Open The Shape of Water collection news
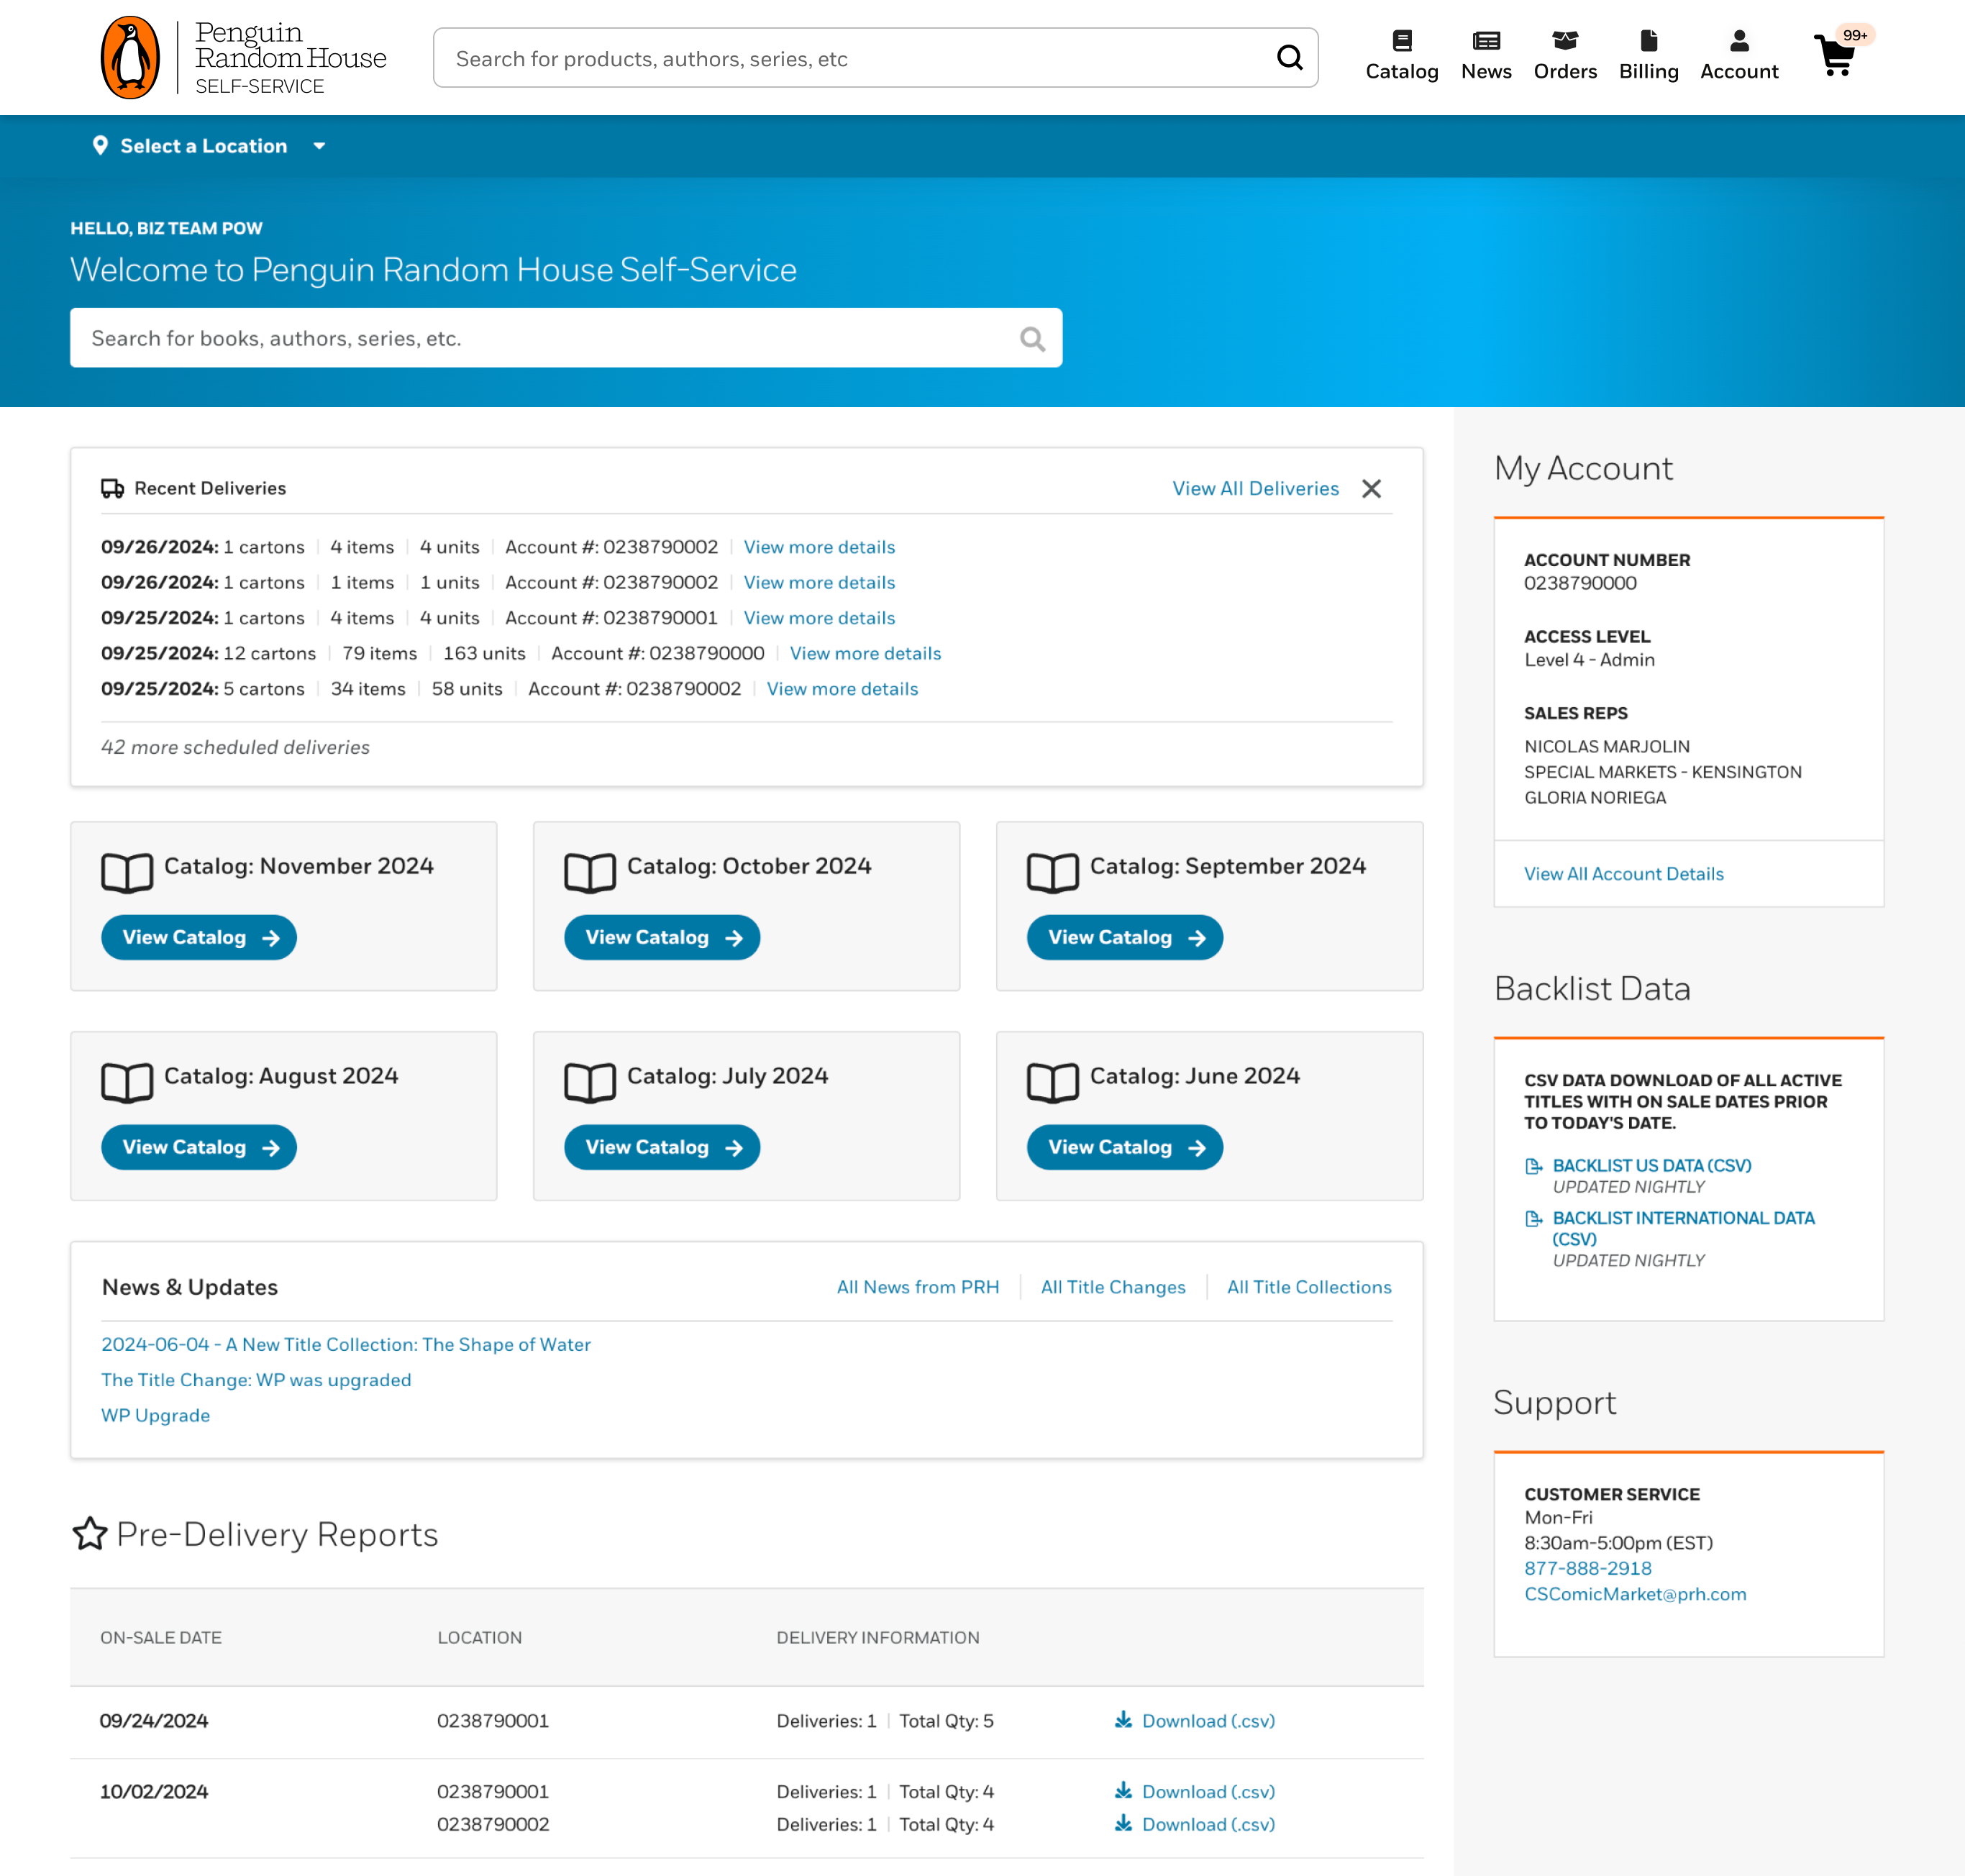Viewport: 1965px width, 1876px height. click(x=346, y=1344)
